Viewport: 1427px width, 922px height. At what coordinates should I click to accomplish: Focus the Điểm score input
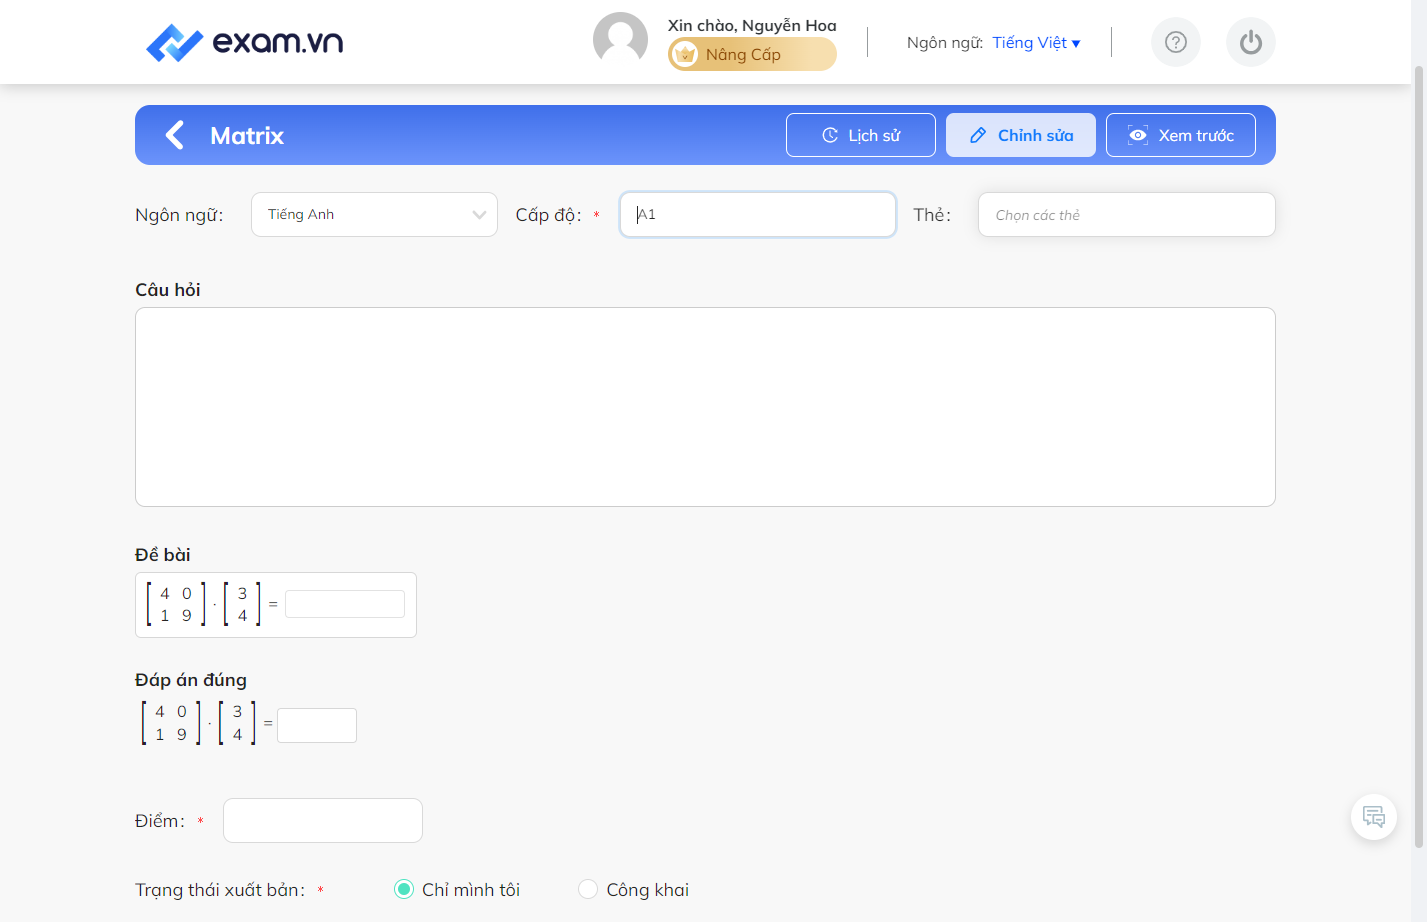pyautogui.click(x=323, y=821)
